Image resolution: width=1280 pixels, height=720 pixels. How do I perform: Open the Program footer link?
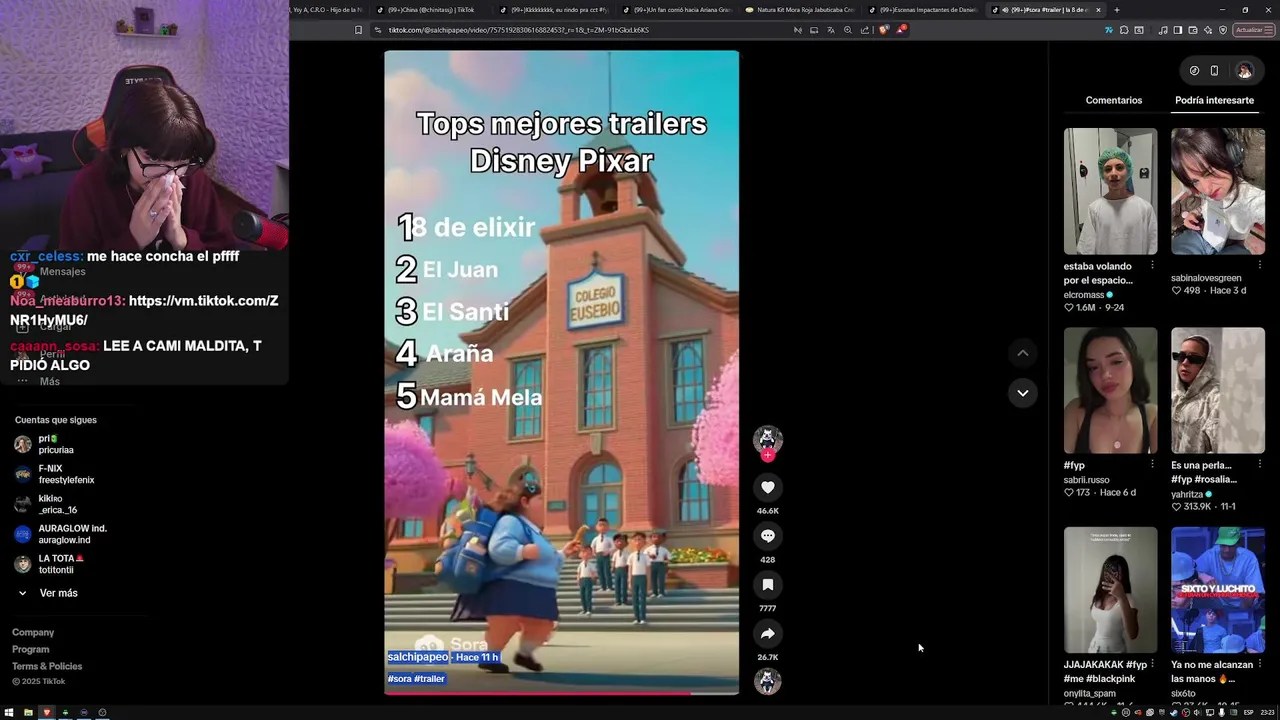click(x=30, y=650)
